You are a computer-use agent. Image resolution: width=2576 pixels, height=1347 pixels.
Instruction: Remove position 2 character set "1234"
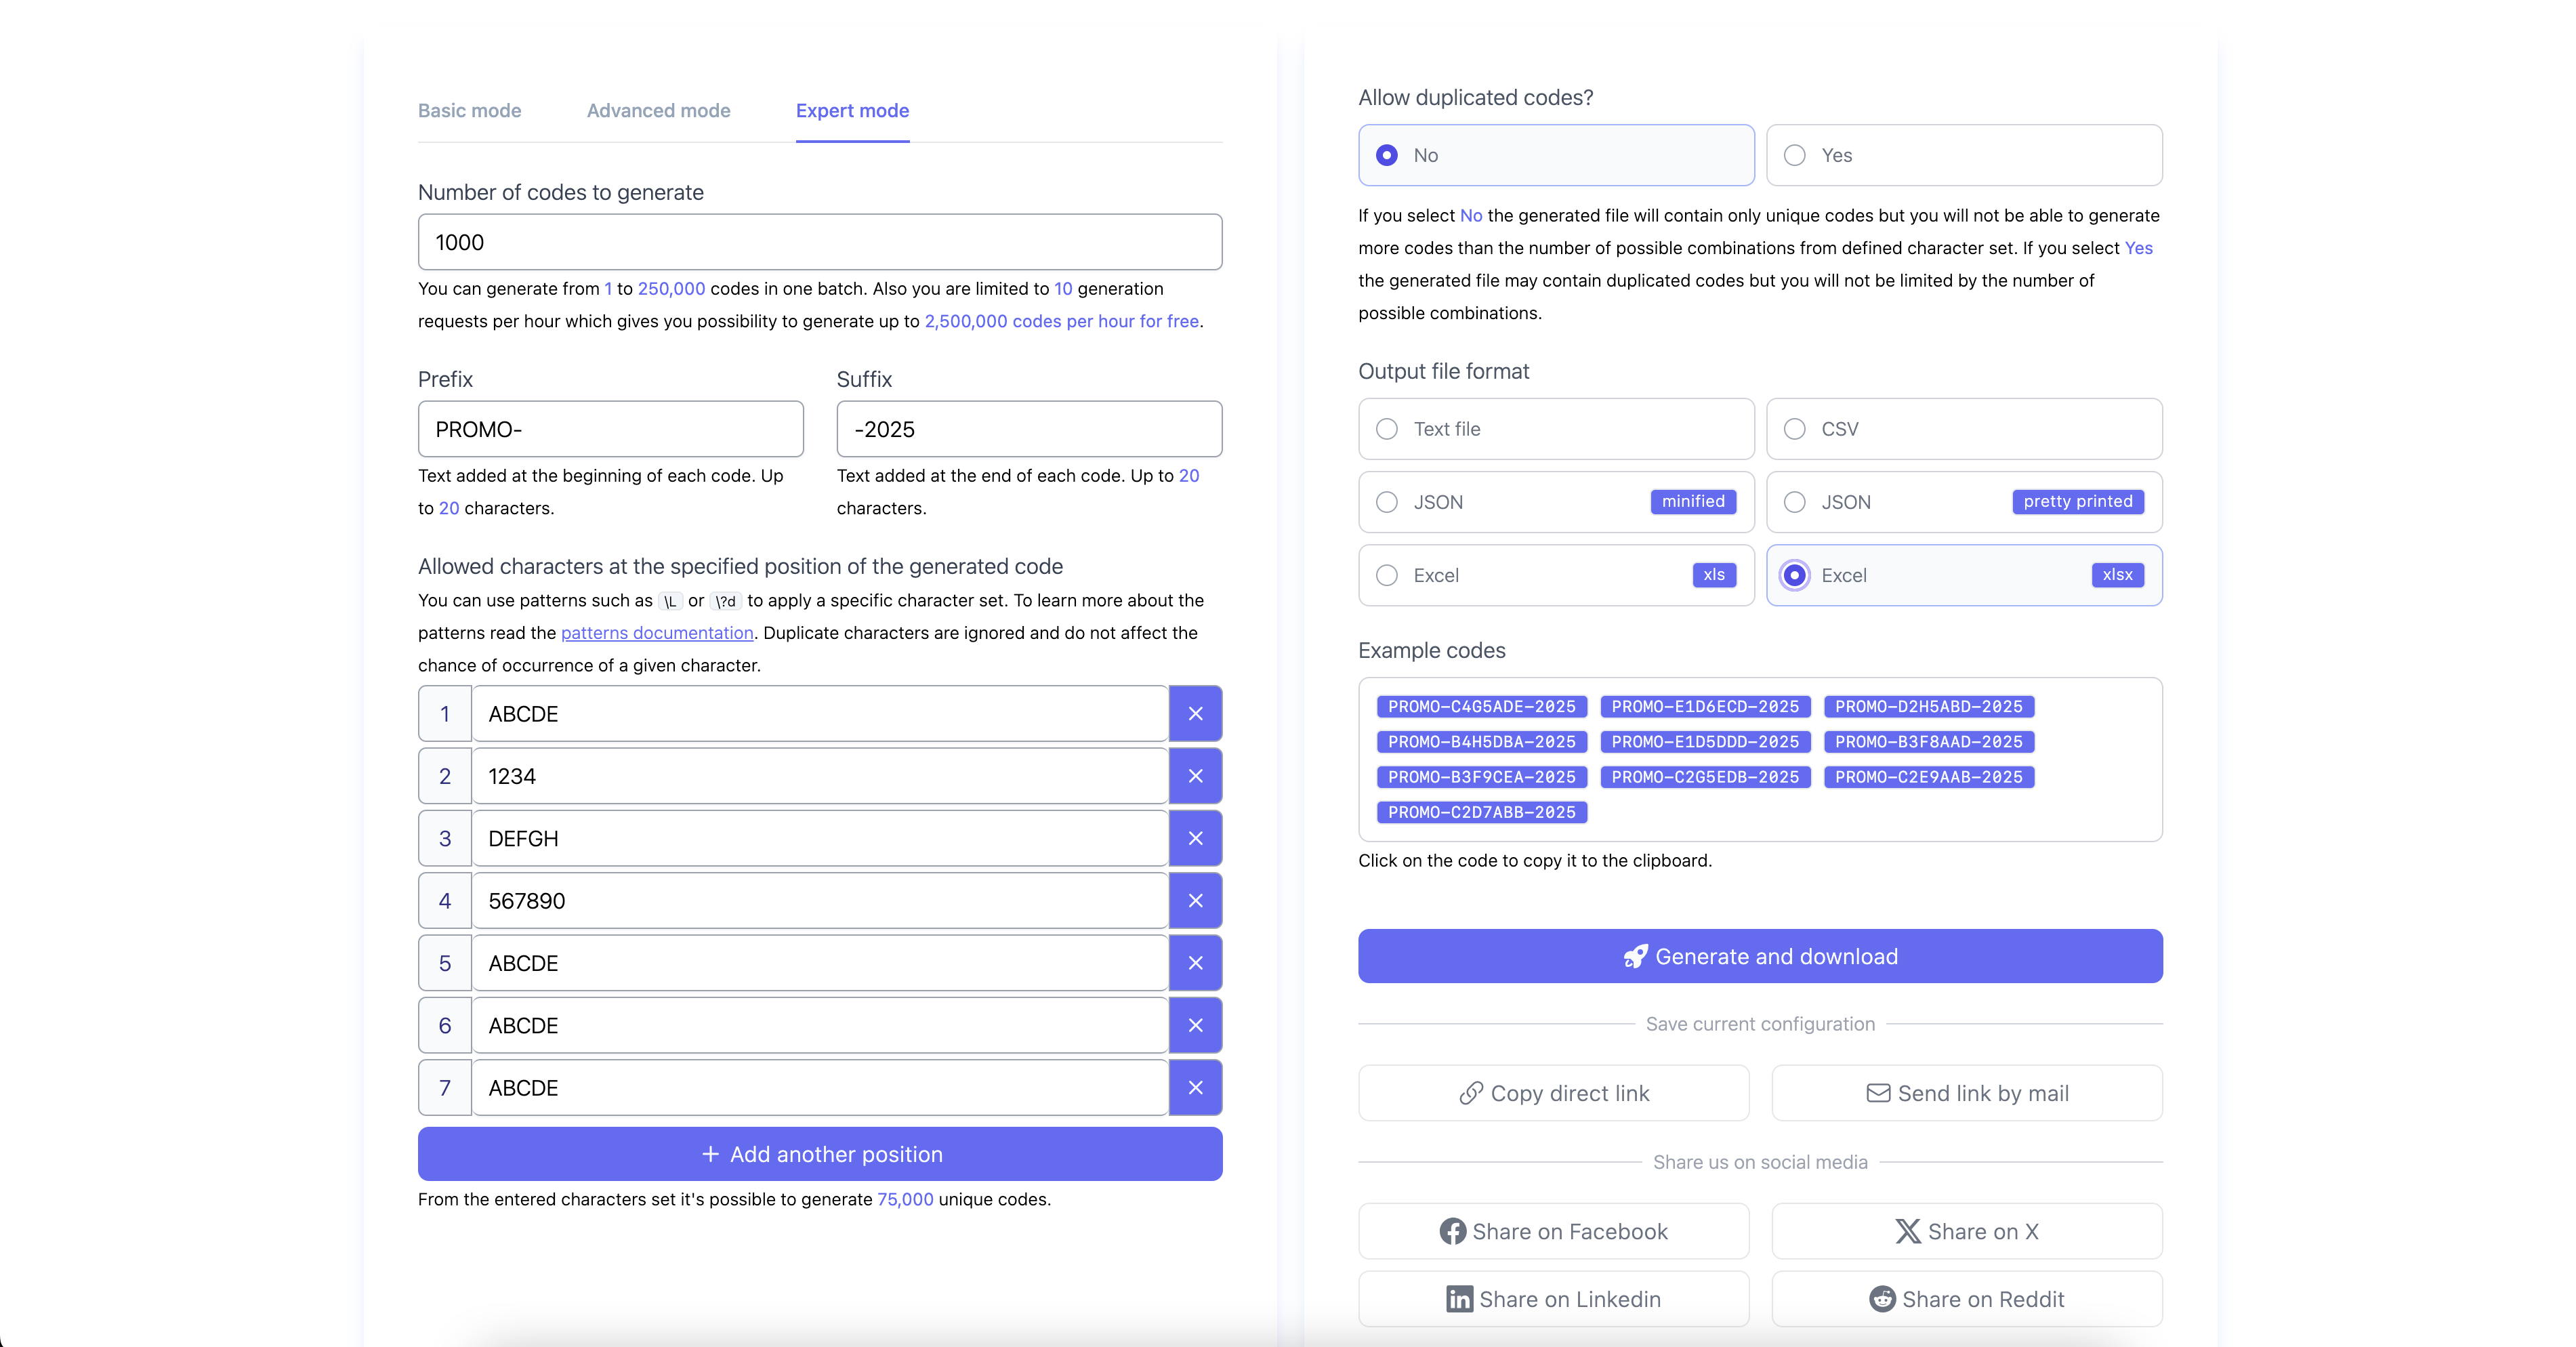click(1195, 775)
